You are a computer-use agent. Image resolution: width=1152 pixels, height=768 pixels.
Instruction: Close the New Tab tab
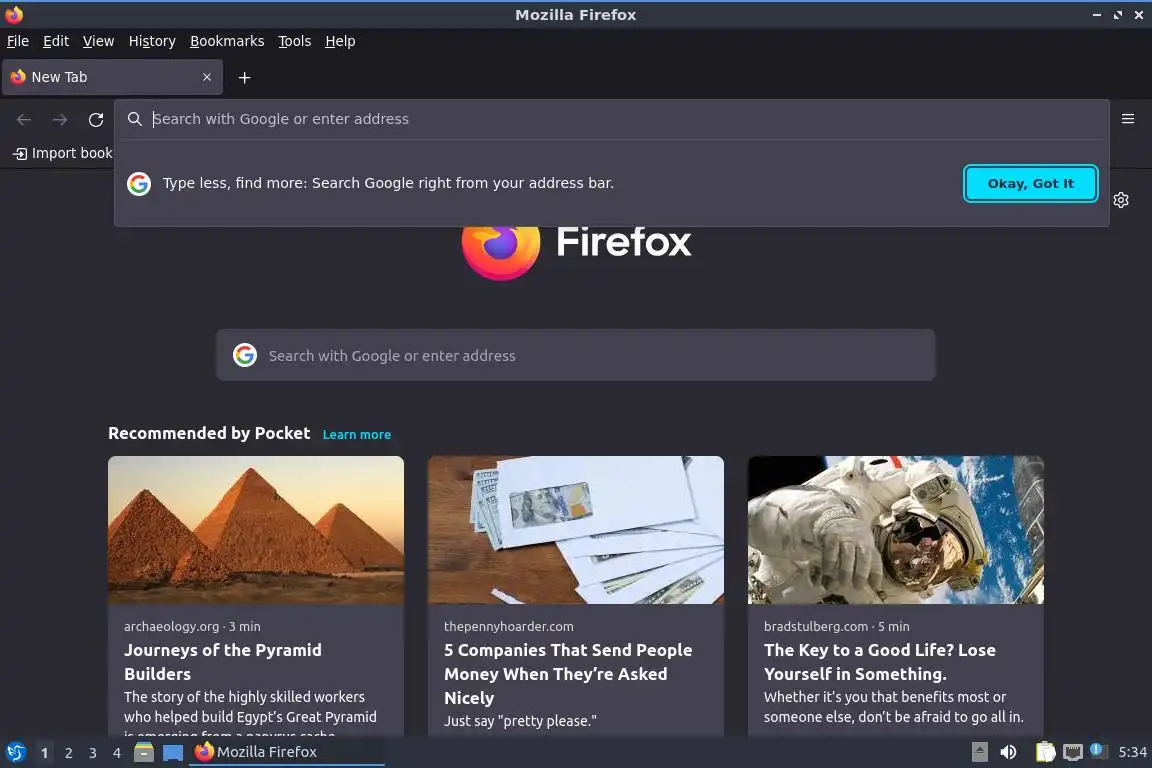[x=206, y=77]
